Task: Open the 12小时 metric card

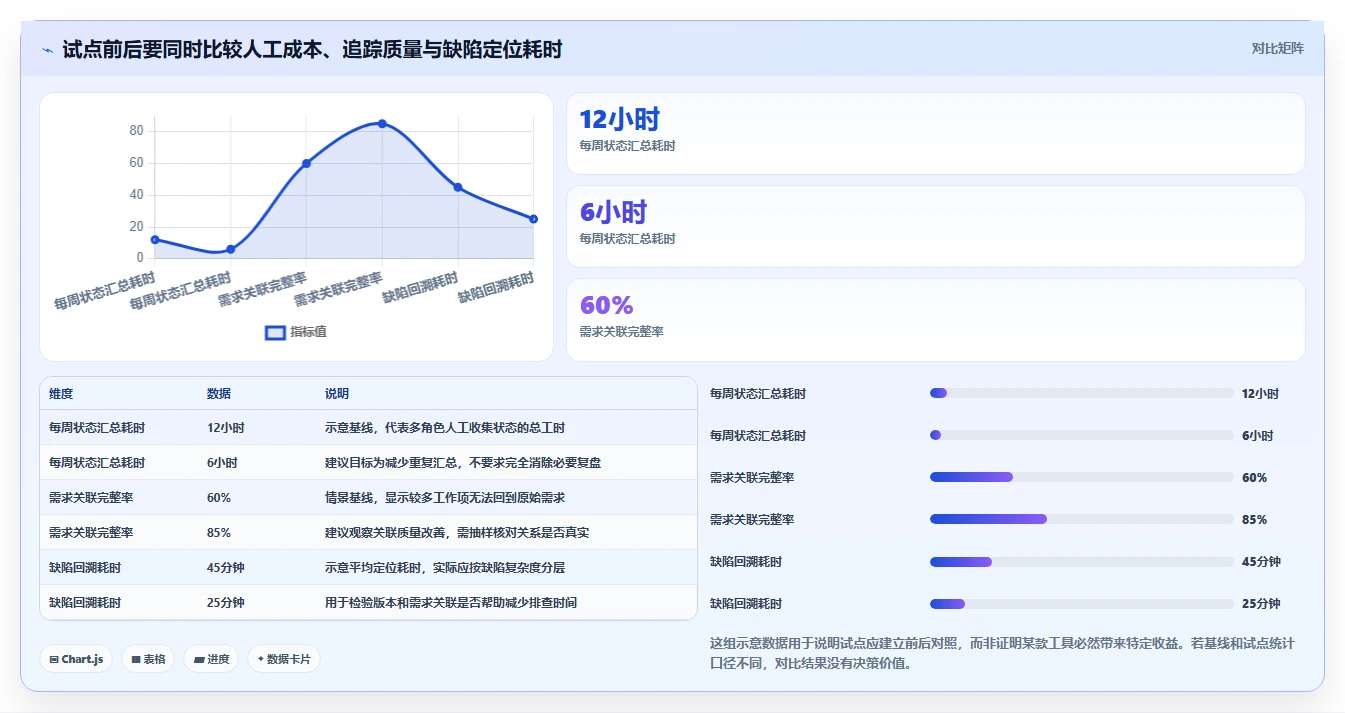Action: pyautogui.click(x=935, y=134)
